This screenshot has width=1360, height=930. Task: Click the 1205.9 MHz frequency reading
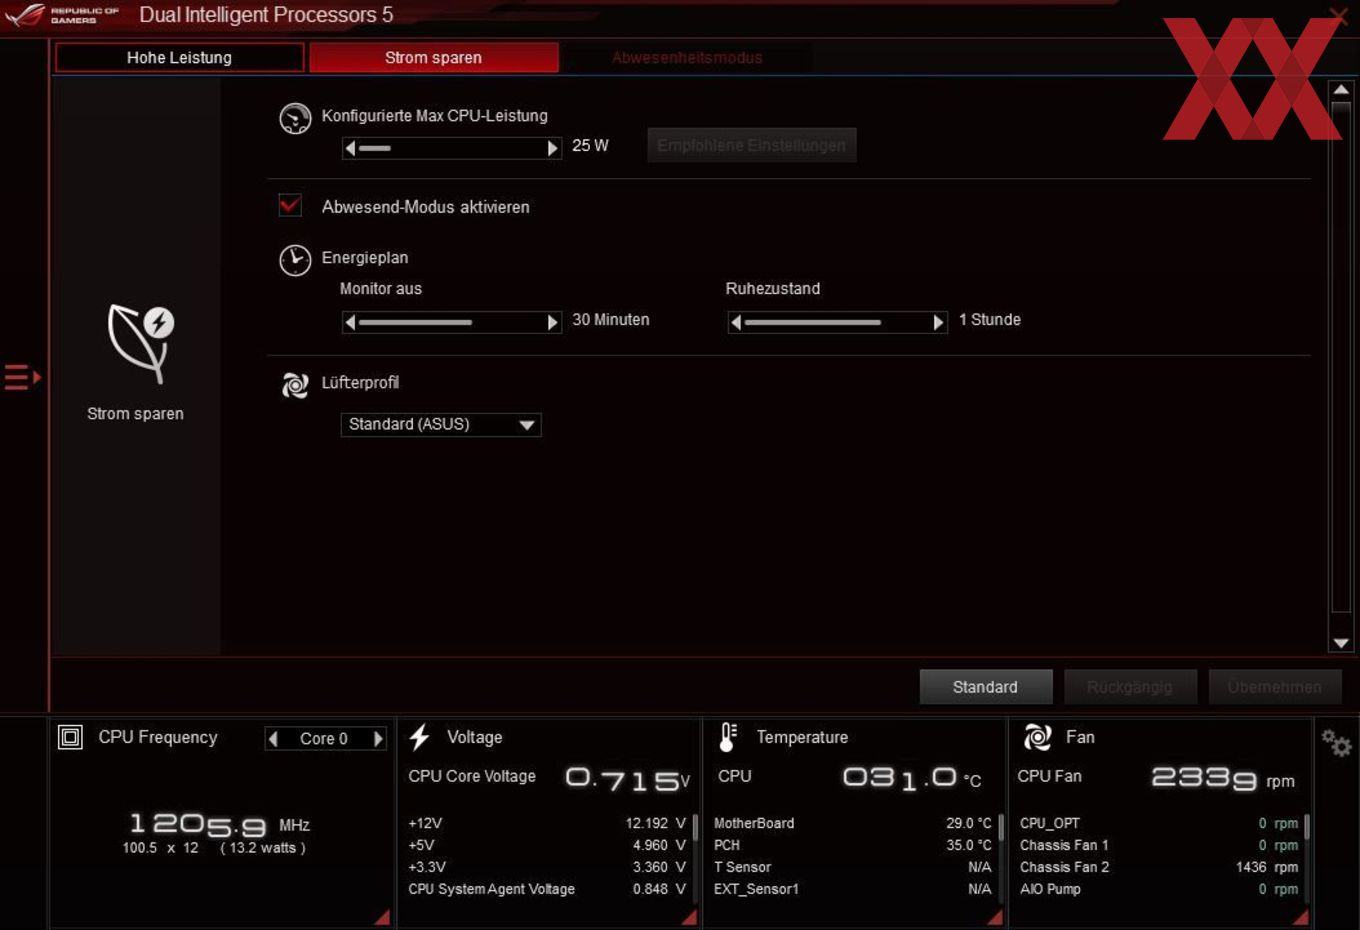(x=219, y=825)
